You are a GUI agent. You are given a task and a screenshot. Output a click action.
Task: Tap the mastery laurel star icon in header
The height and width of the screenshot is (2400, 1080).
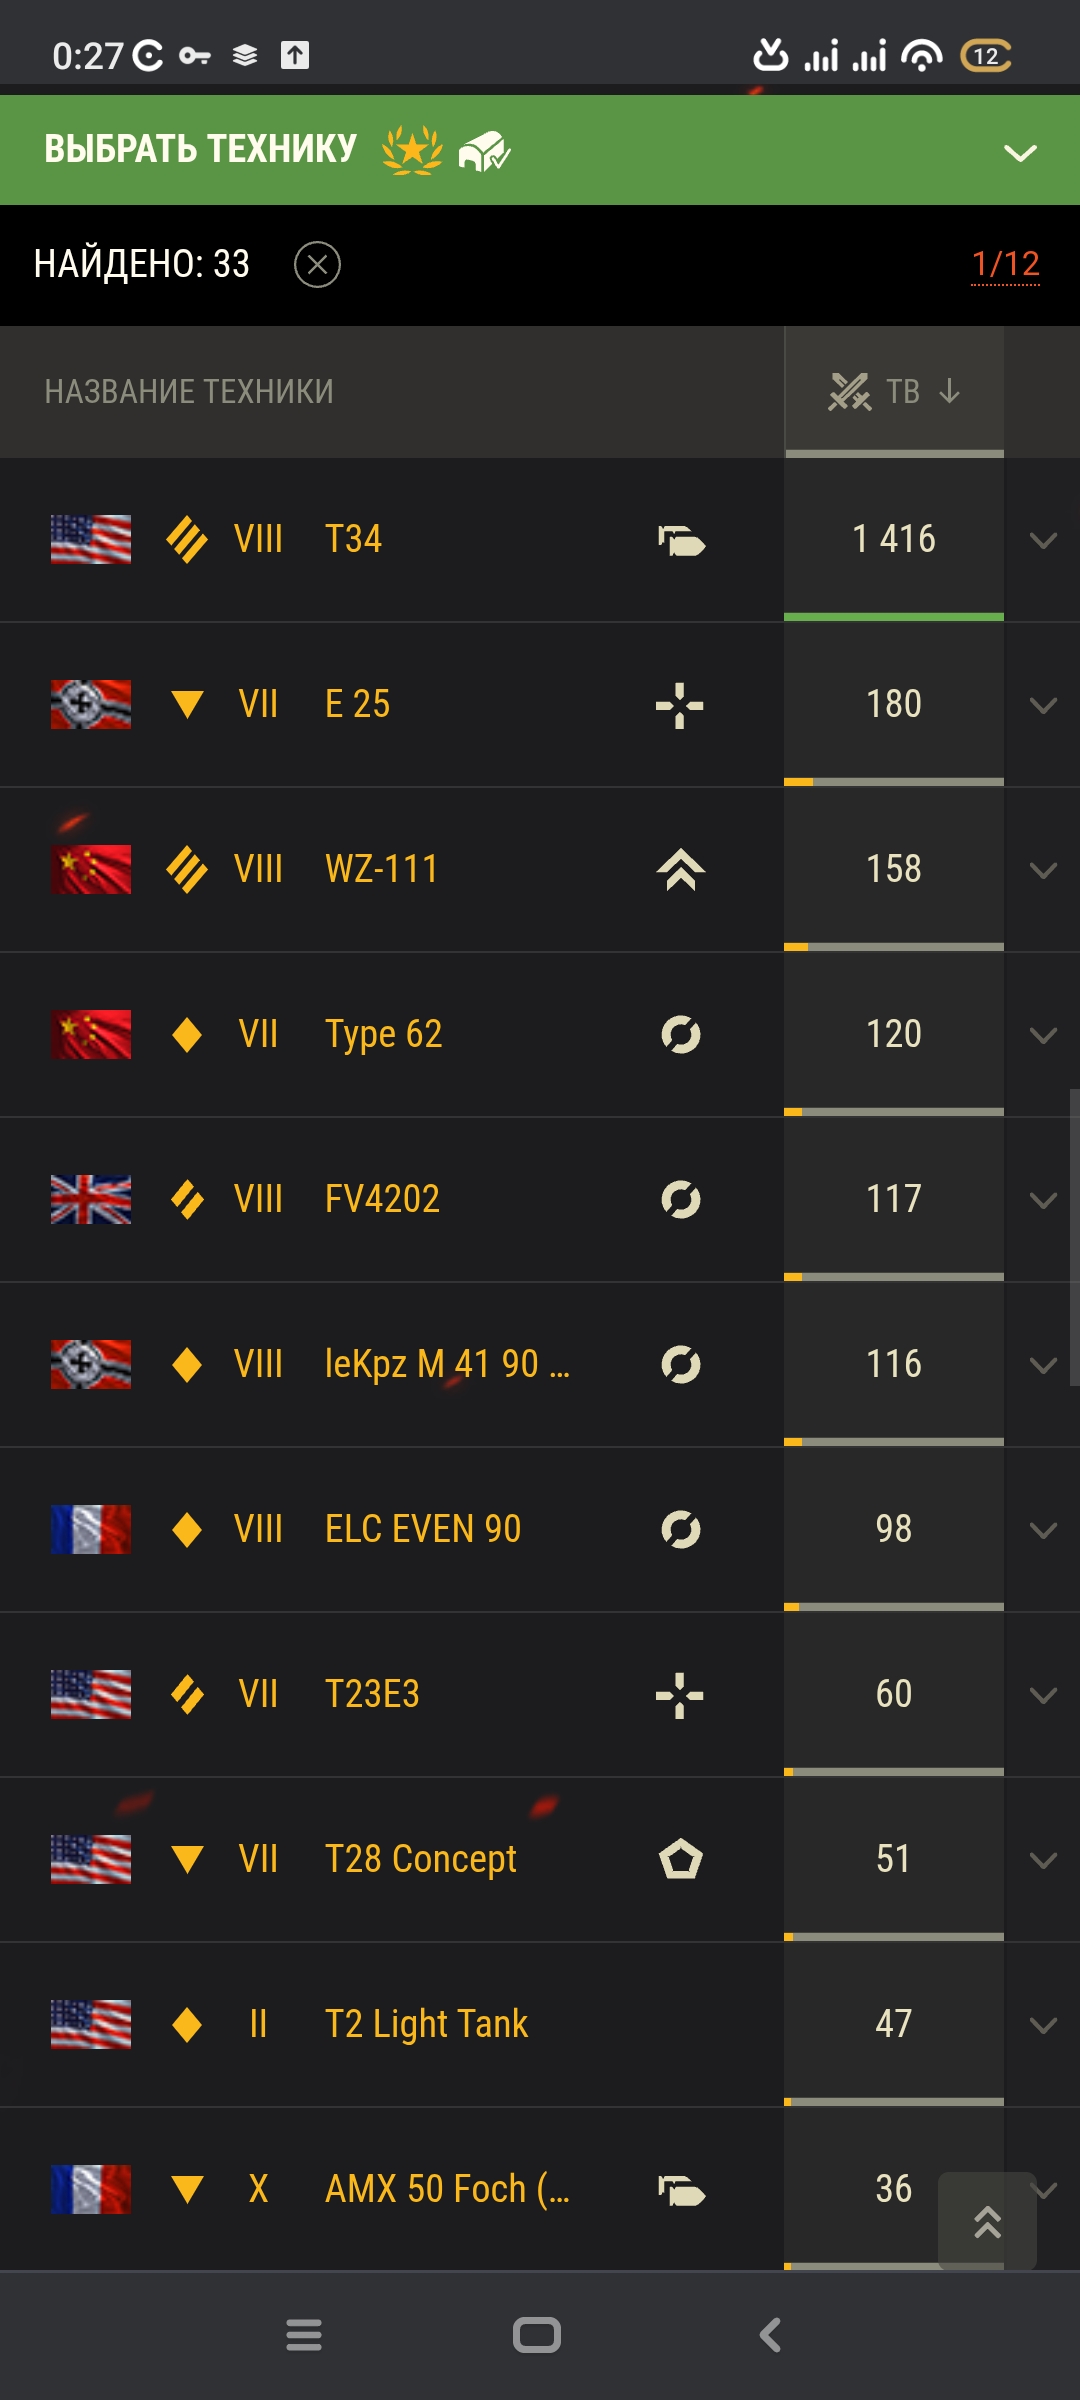tap(412, 151)
